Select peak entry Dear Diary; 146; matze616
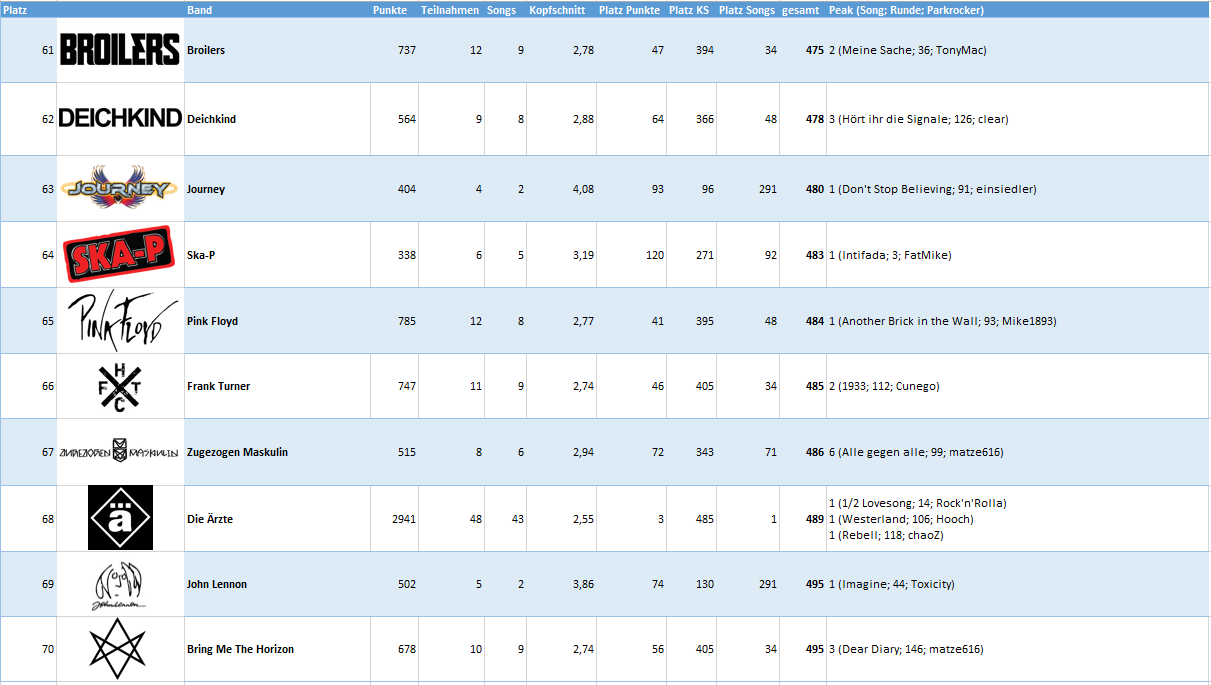 pyautogui.click(x=906, y=649)
